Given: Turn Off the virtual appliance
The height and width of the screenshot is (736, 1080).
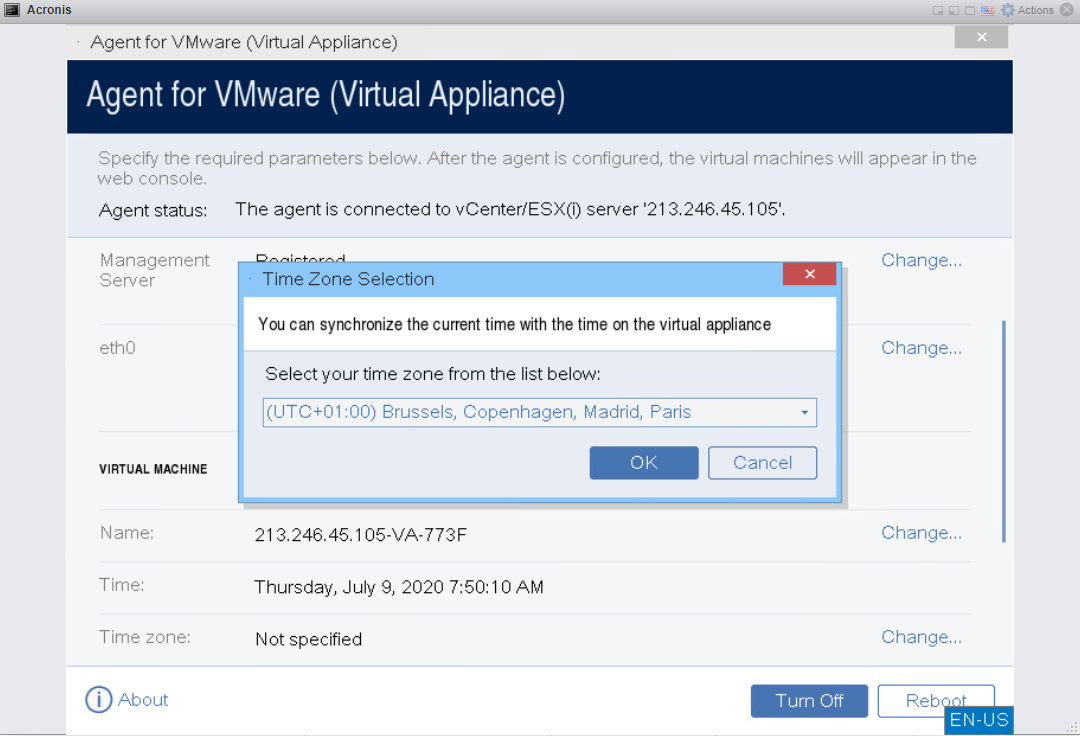Looking at the screenshot, I should coord(809,701).
